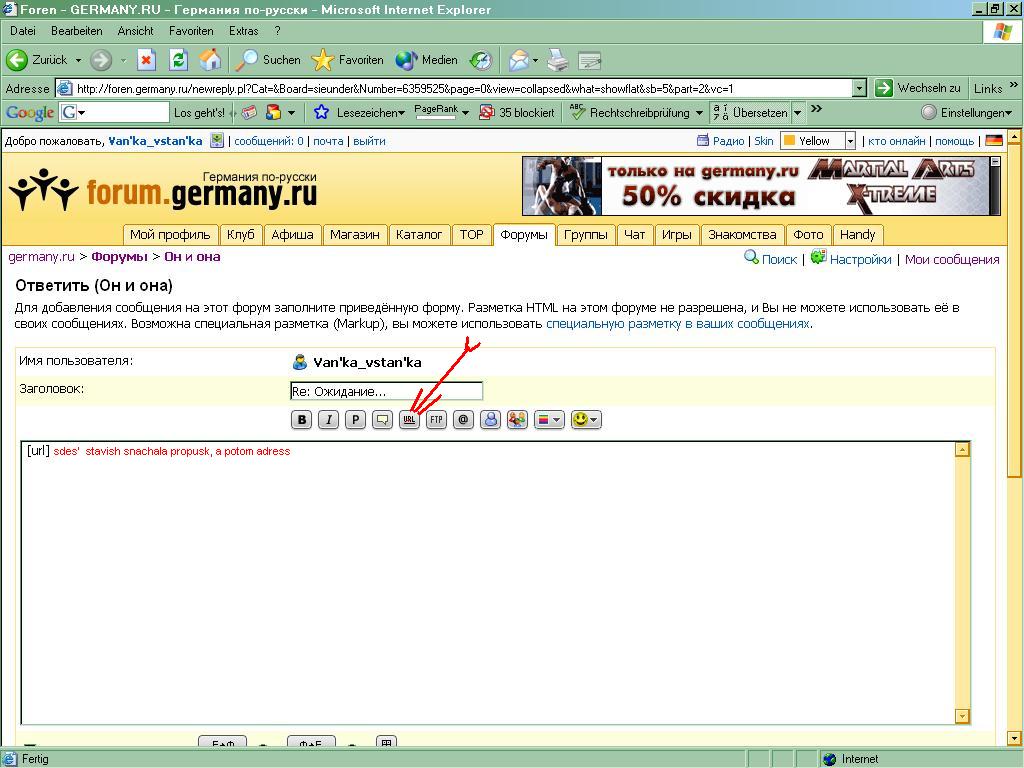Click the Заголовок subject input field
The height and width of the screenshot is (768, 1024).
(386, 391)
